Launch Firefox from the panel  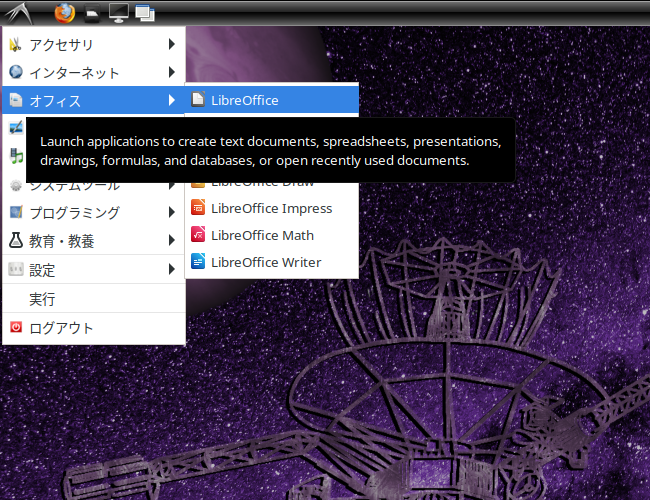tap(65, 13)
